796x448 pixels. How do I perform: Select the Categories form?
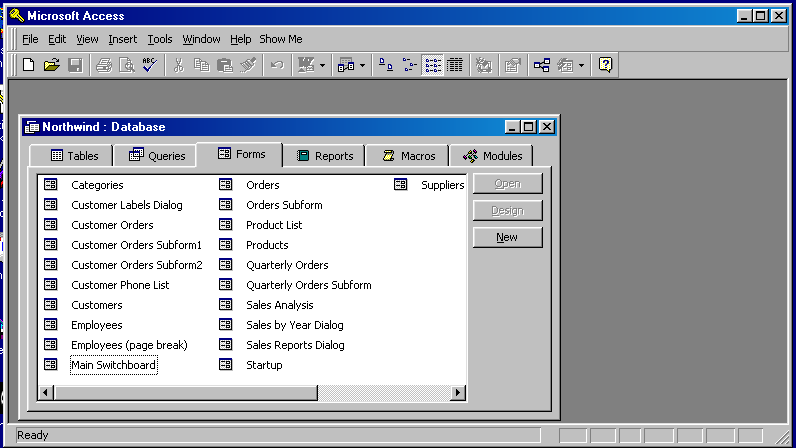pyautogui.click(x=97, y=185)
